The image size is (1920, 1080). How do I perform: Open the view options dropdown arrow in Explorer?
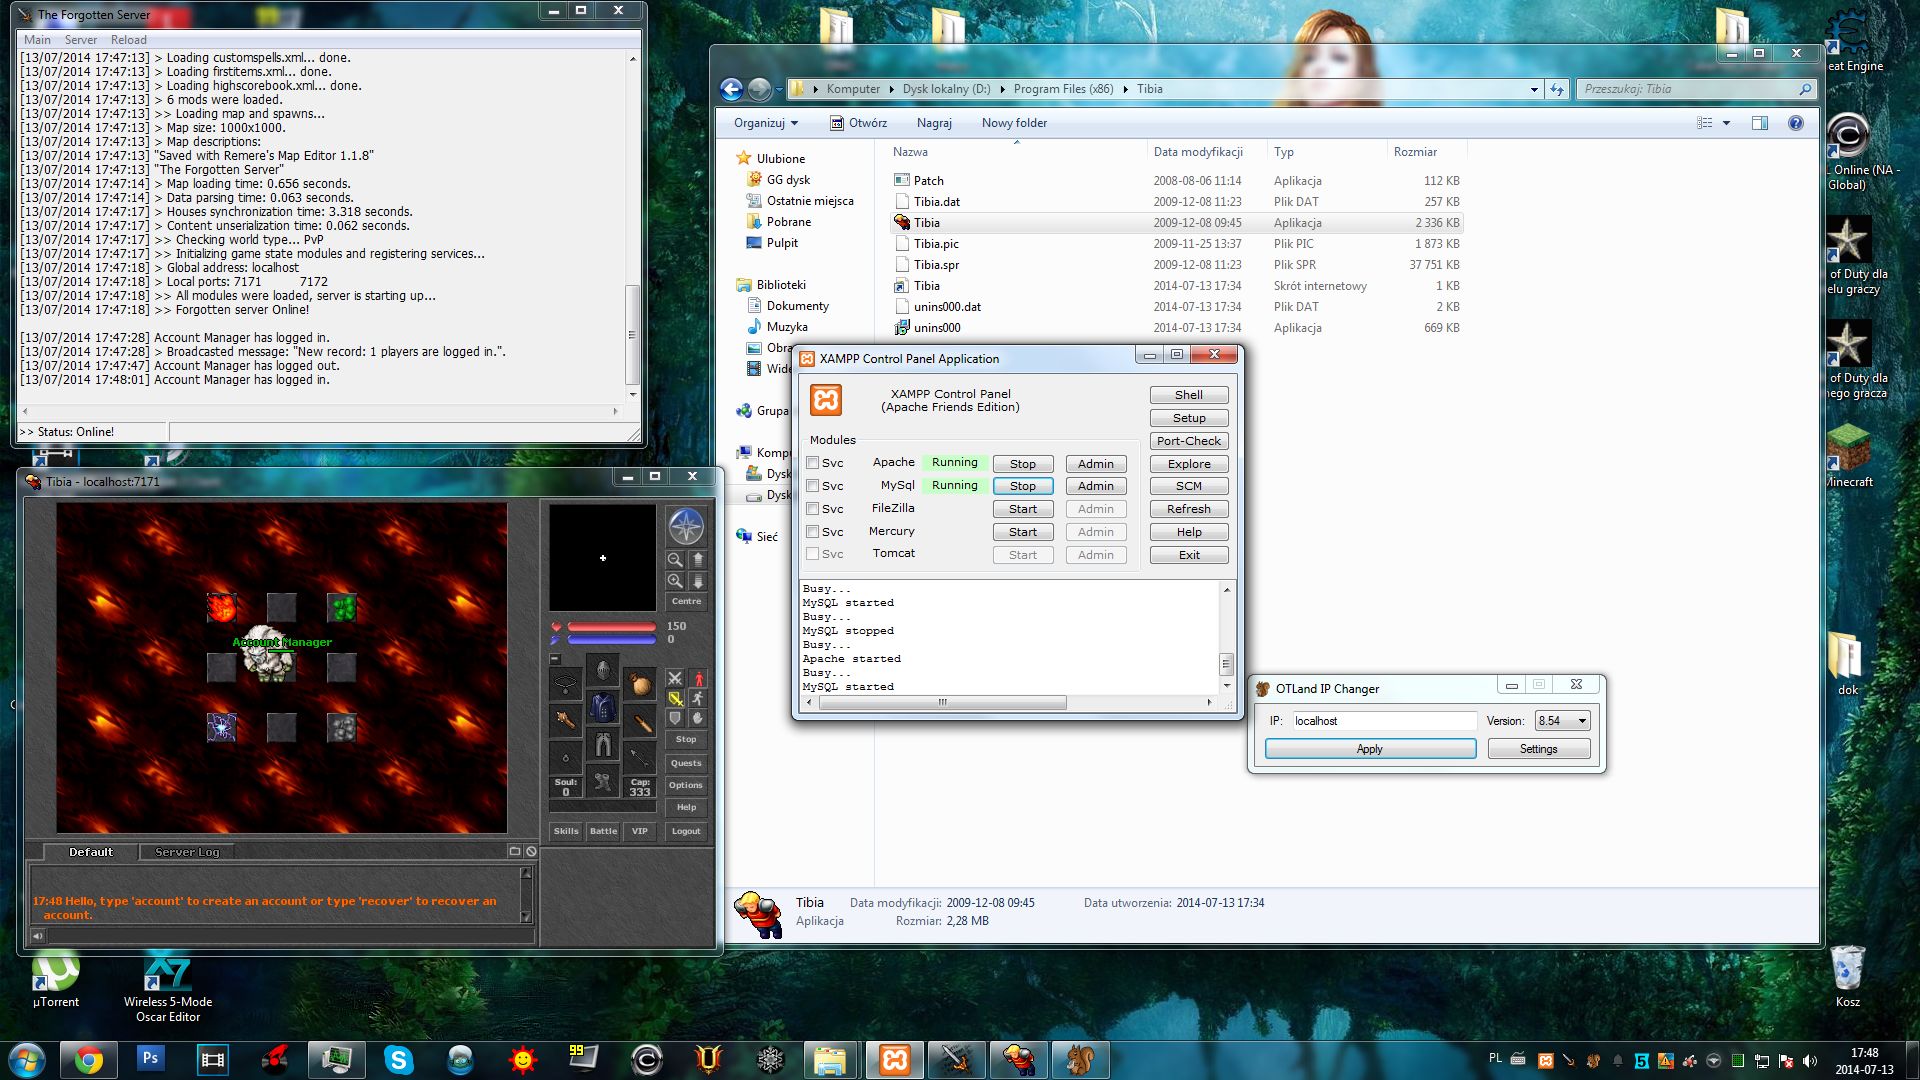(1726, 123)
